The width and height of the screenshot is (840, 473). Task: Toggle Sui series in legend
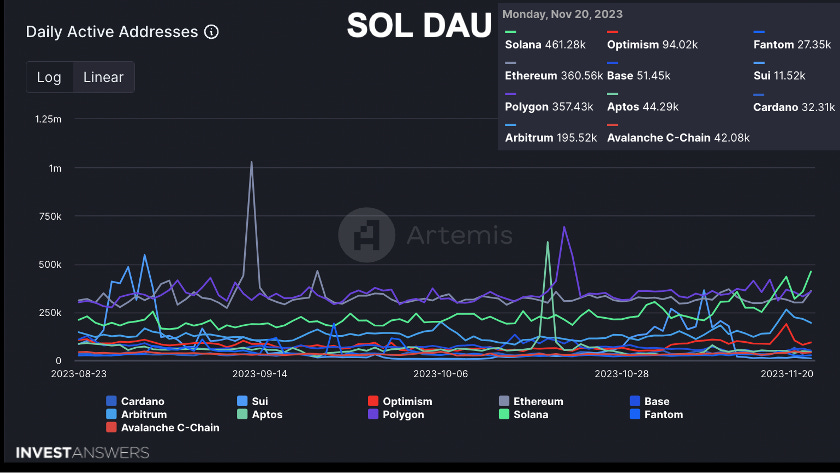click(252, 401)
